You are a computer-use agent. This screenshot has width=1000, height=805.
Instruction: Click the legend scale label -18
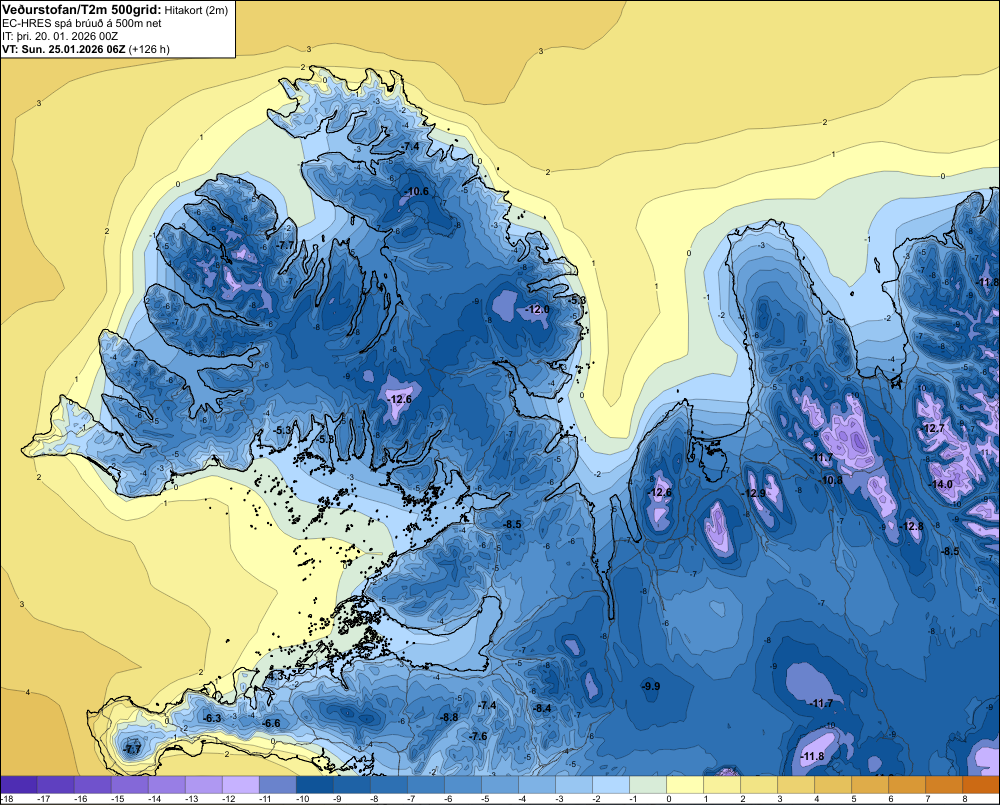click(x=7, y=799)
